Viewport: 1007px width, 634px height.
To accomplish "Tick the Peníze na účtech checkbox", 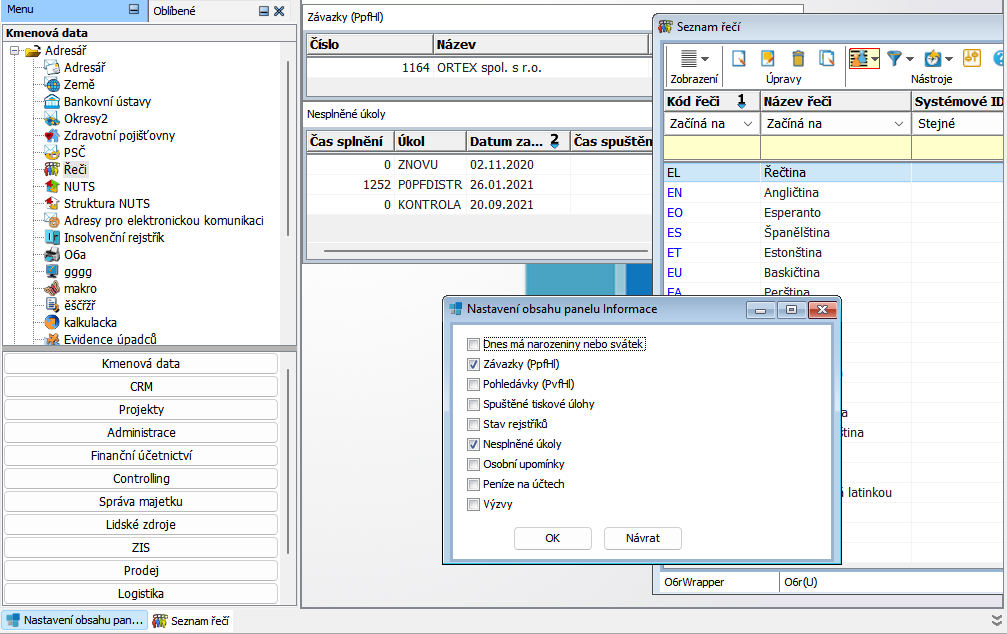I will tap(474, 484).
